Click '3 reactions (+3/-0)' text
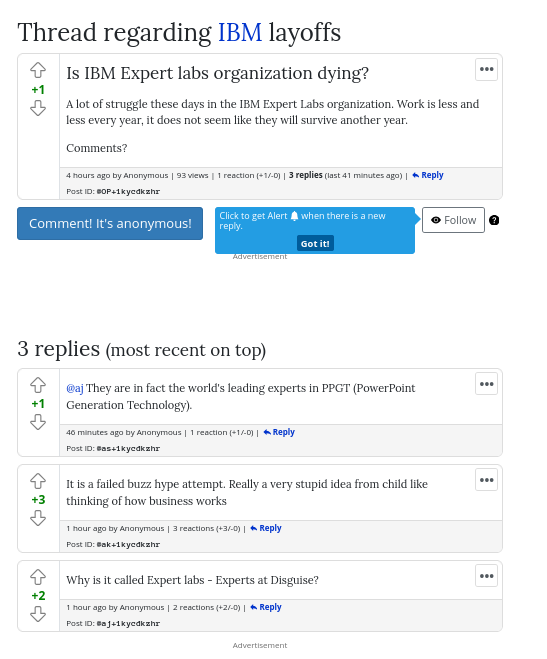 pyautogui.click(x=207, y=528)
